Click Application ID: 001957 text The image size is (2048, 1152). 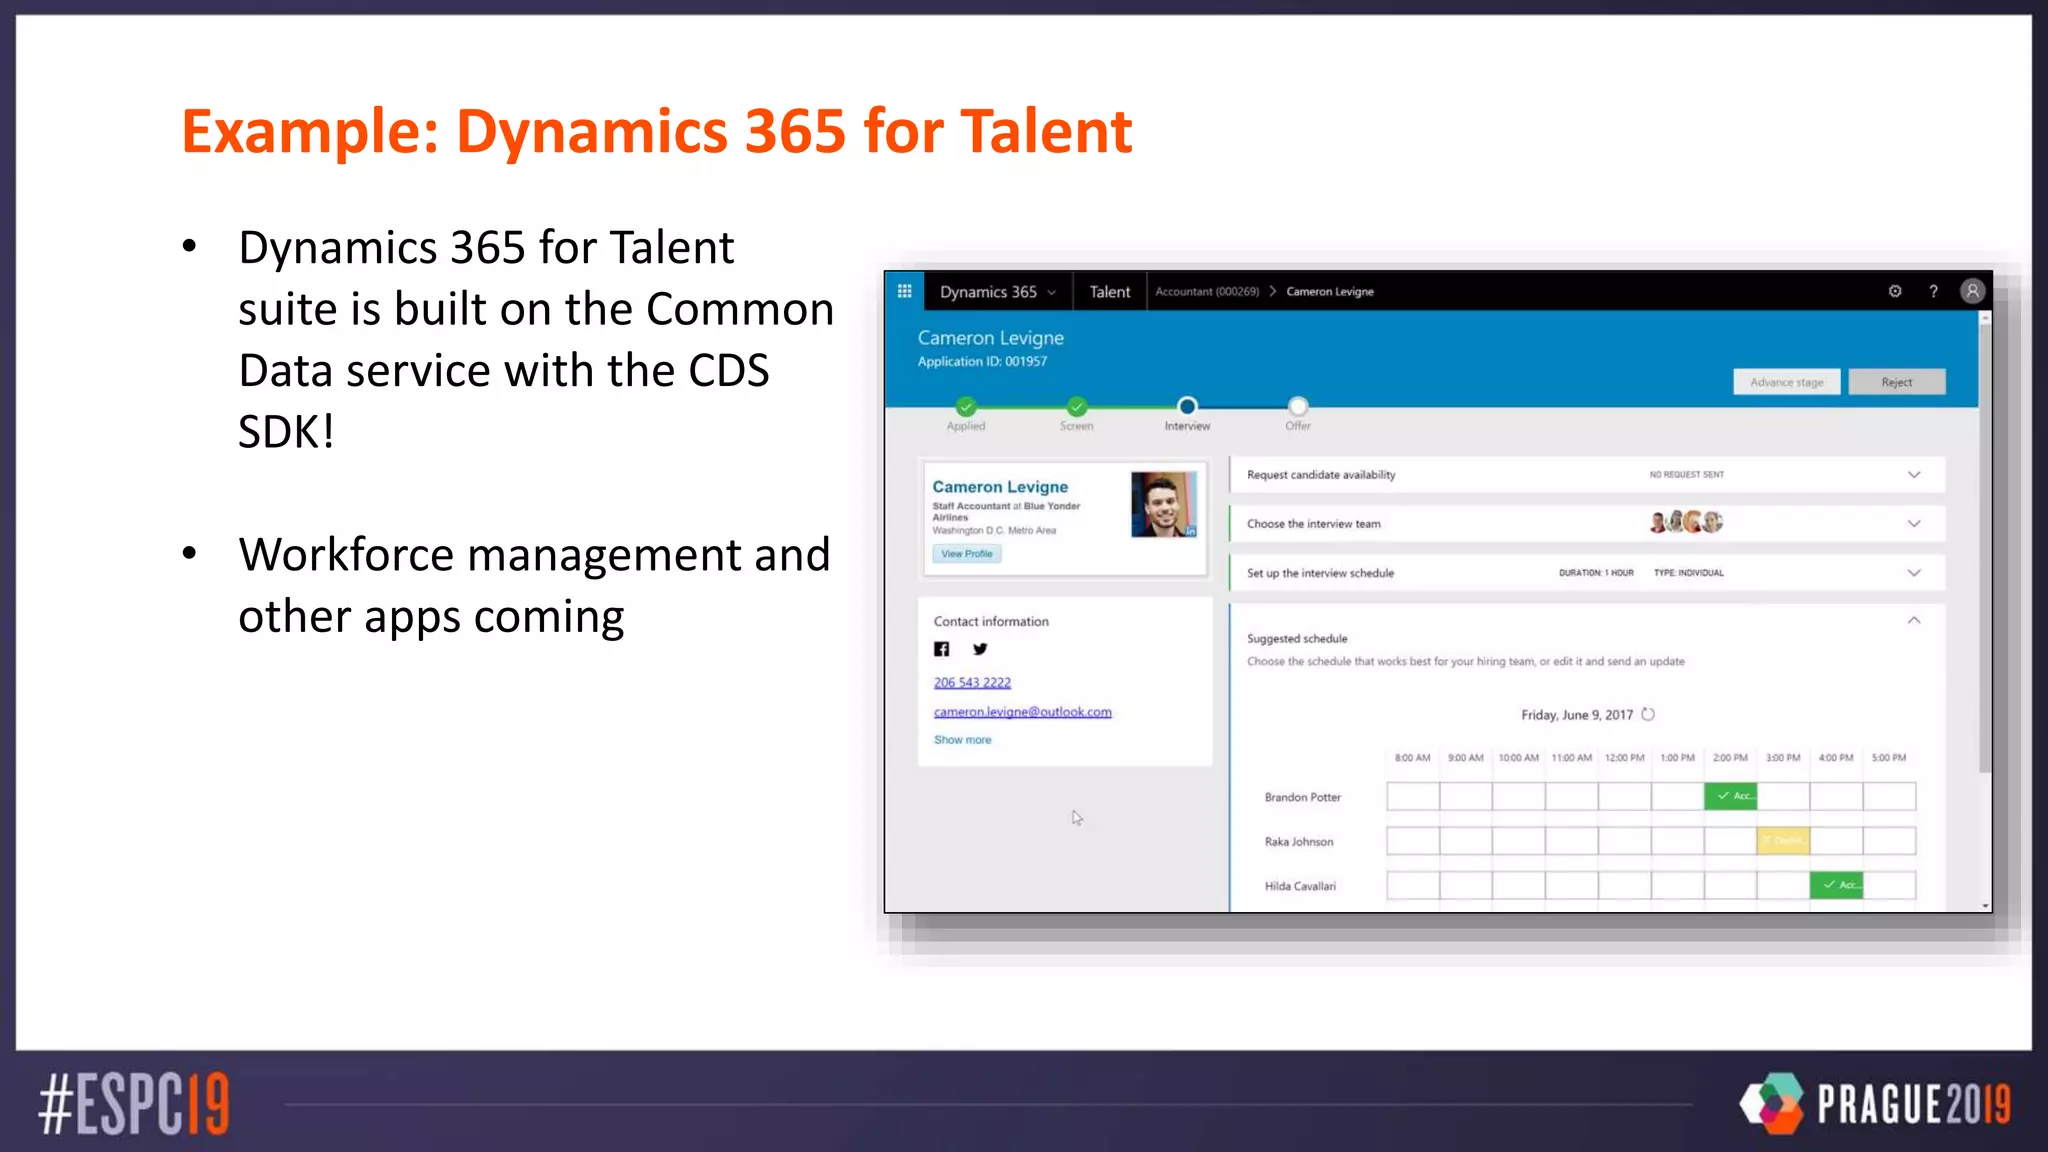pos(982,362)
